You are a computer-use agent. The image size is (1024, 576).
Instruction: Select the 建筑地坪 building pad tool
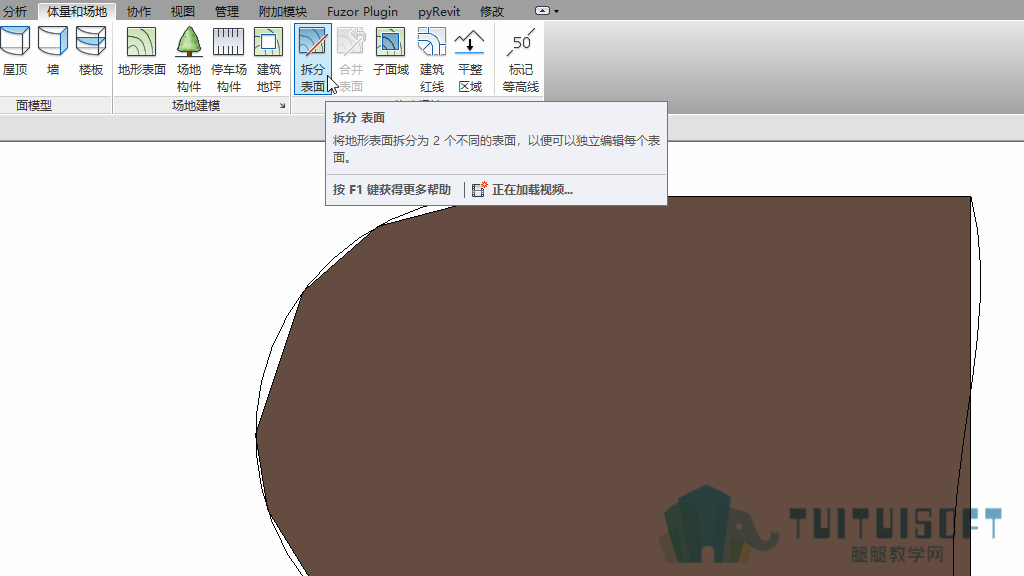click(x=268, y=60)
